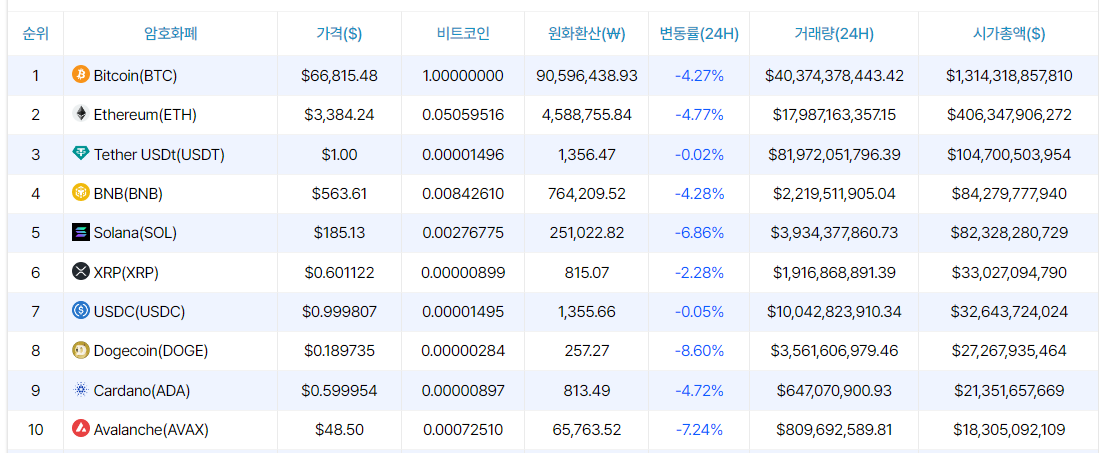Sort by 시가총액($) column header
The height and width of the screenshot is (453, 1099).
[x=1009, y=33]
